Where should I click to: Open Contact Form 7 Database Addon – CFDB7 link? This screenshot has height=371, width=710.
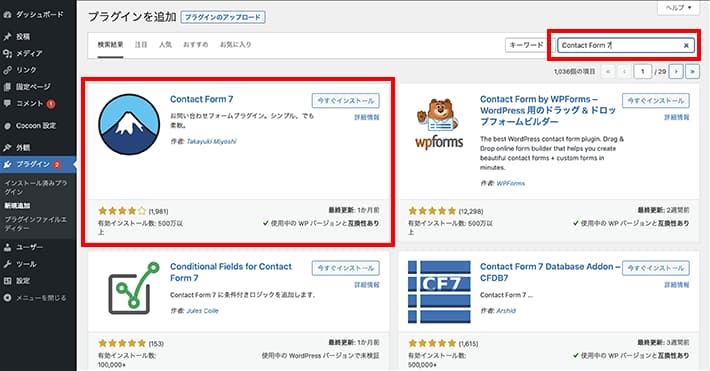tap(550, 272)
